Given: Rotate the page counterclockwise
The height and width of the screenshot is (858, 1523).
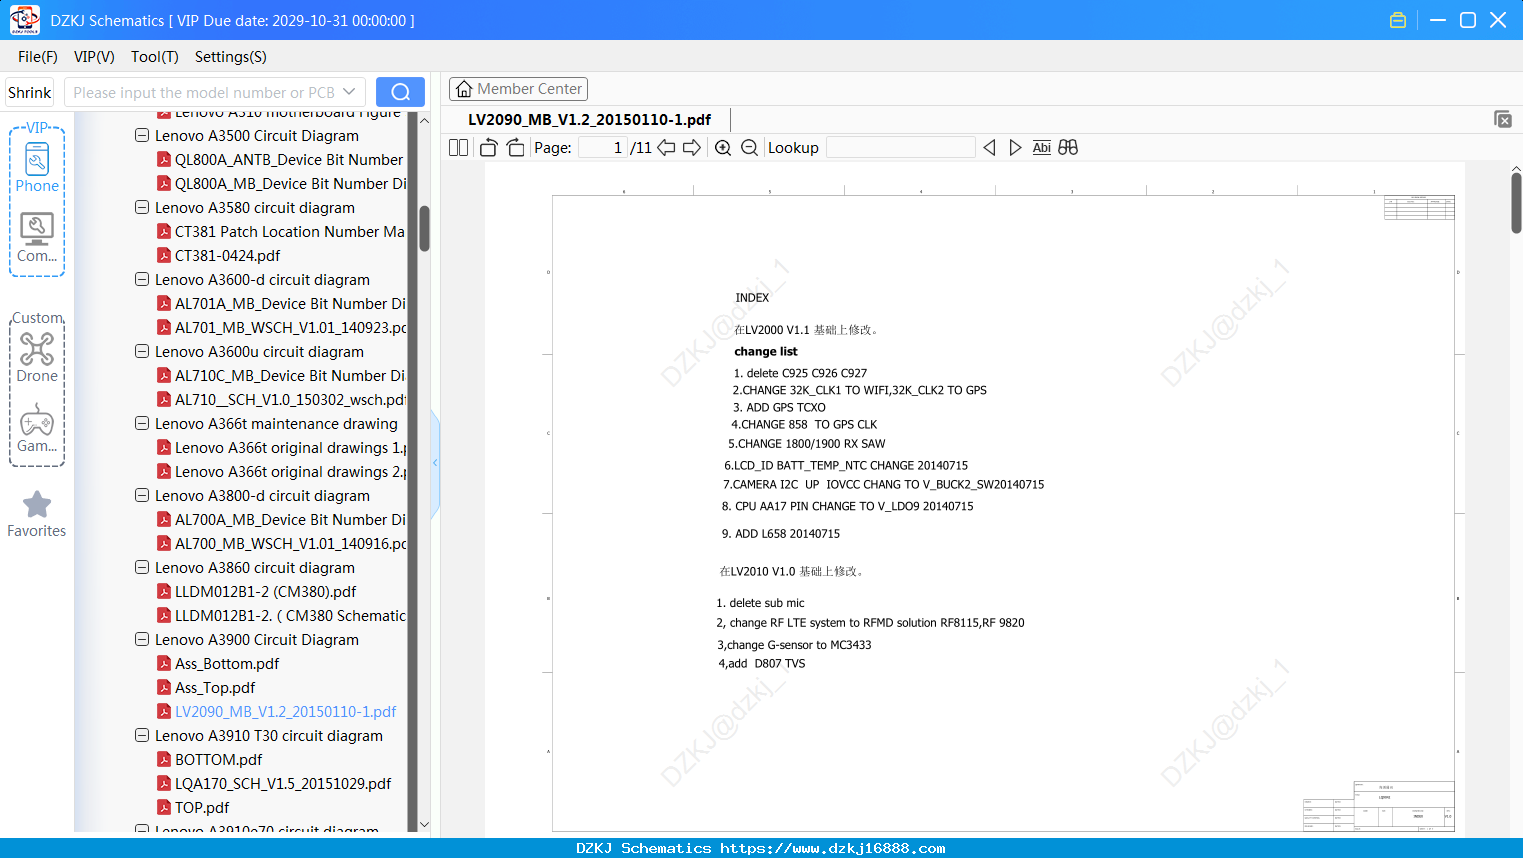Looking at the screenshot, I should 488,148.
